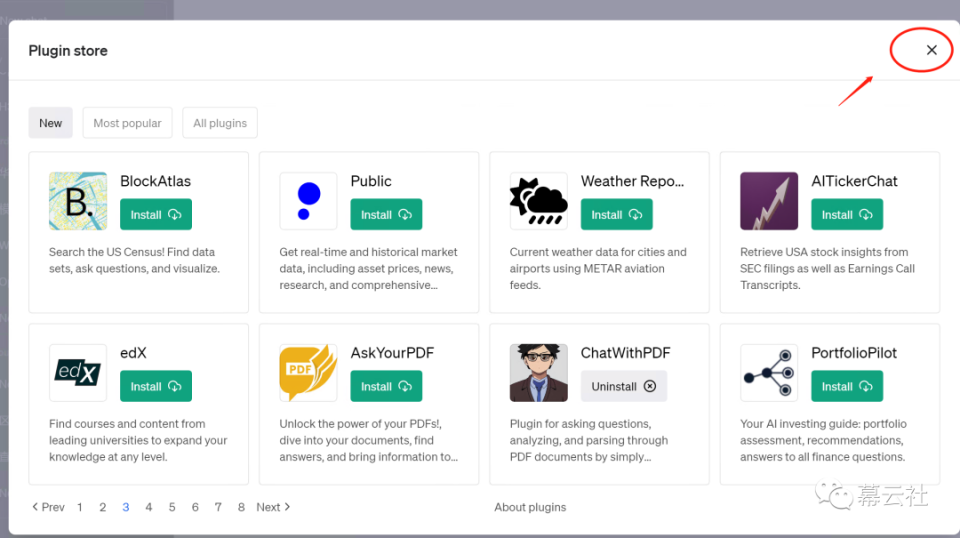Switch to the Most popular tab
Image resolution: width=960 pixels, height=538 pixels.
pos(127,123)
